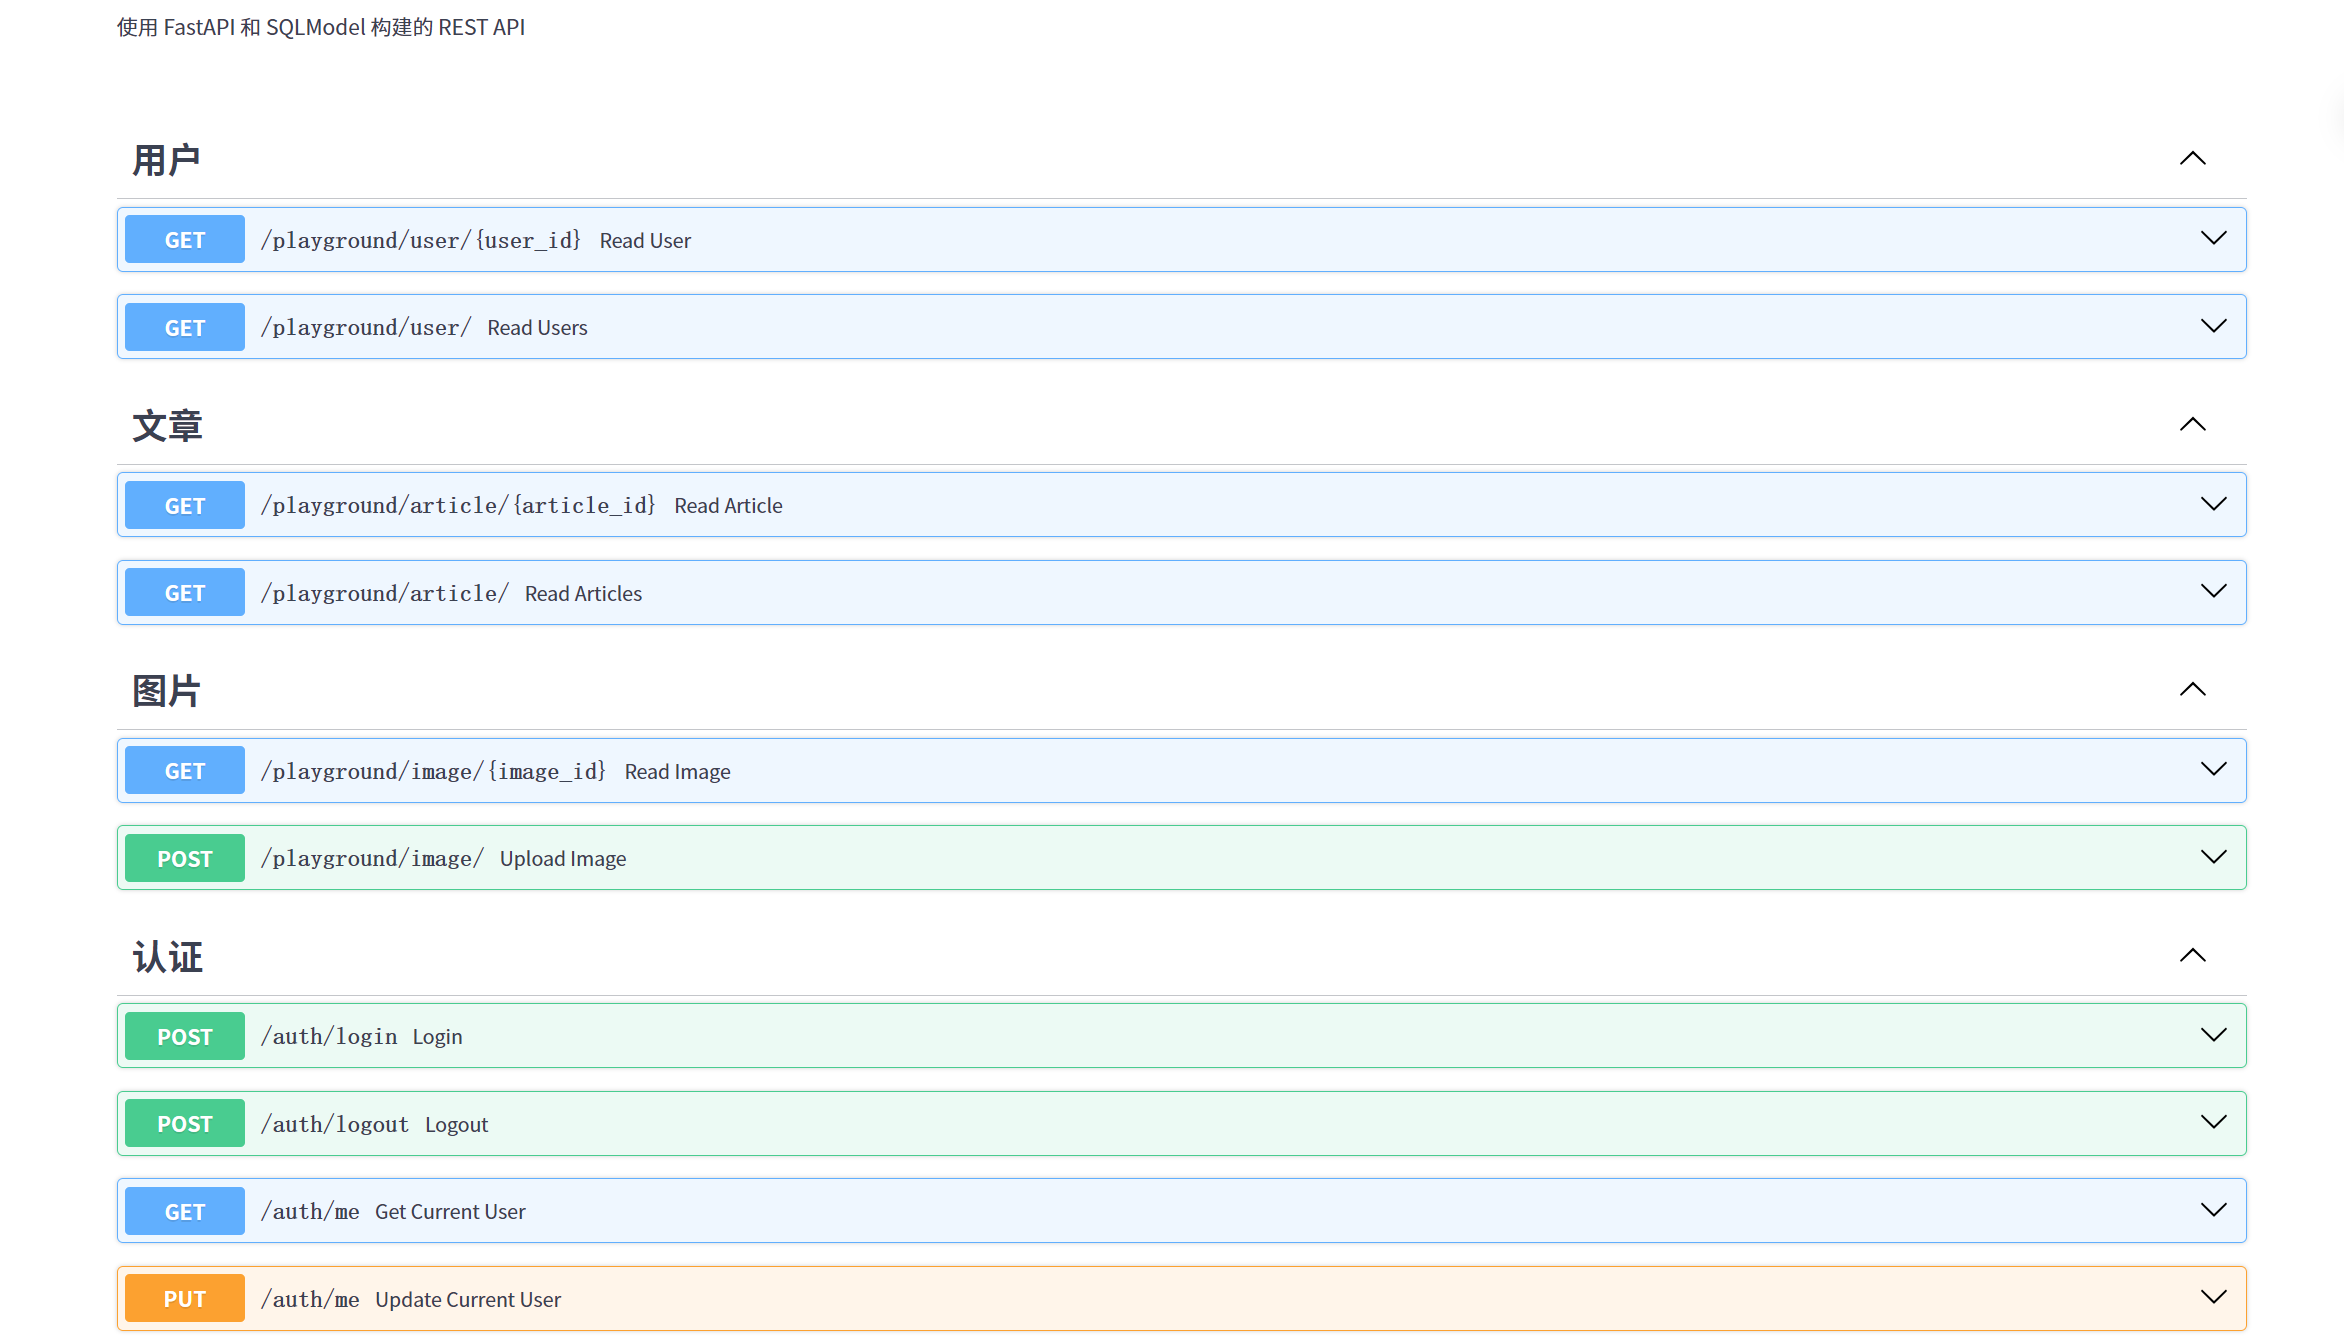Click the 用户 section heading
The width and height of the screenshot is (2344, 1339).
tap(167, 160)
